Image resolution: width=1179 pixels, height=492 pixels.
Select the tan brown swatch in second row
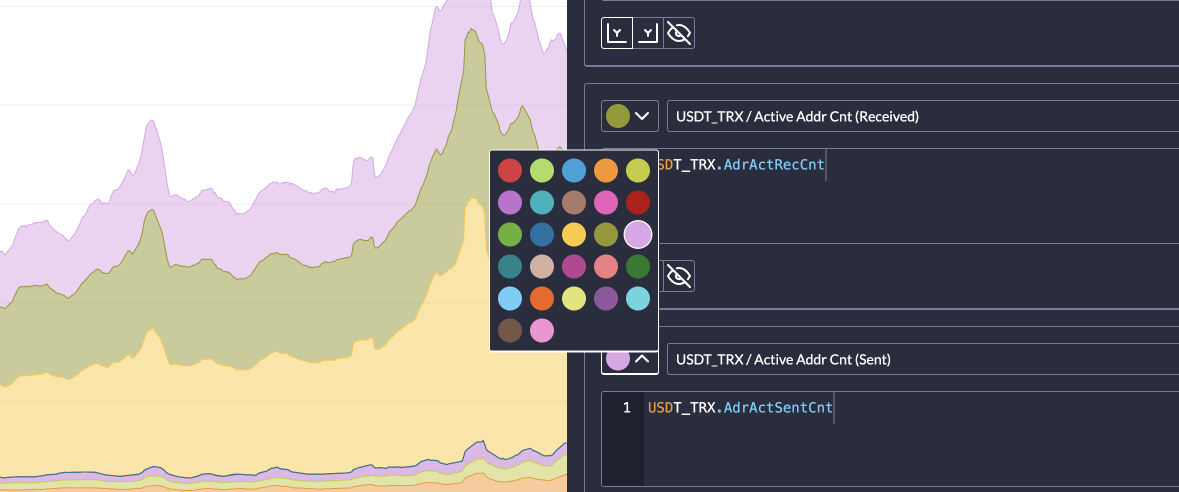(574, 202)
